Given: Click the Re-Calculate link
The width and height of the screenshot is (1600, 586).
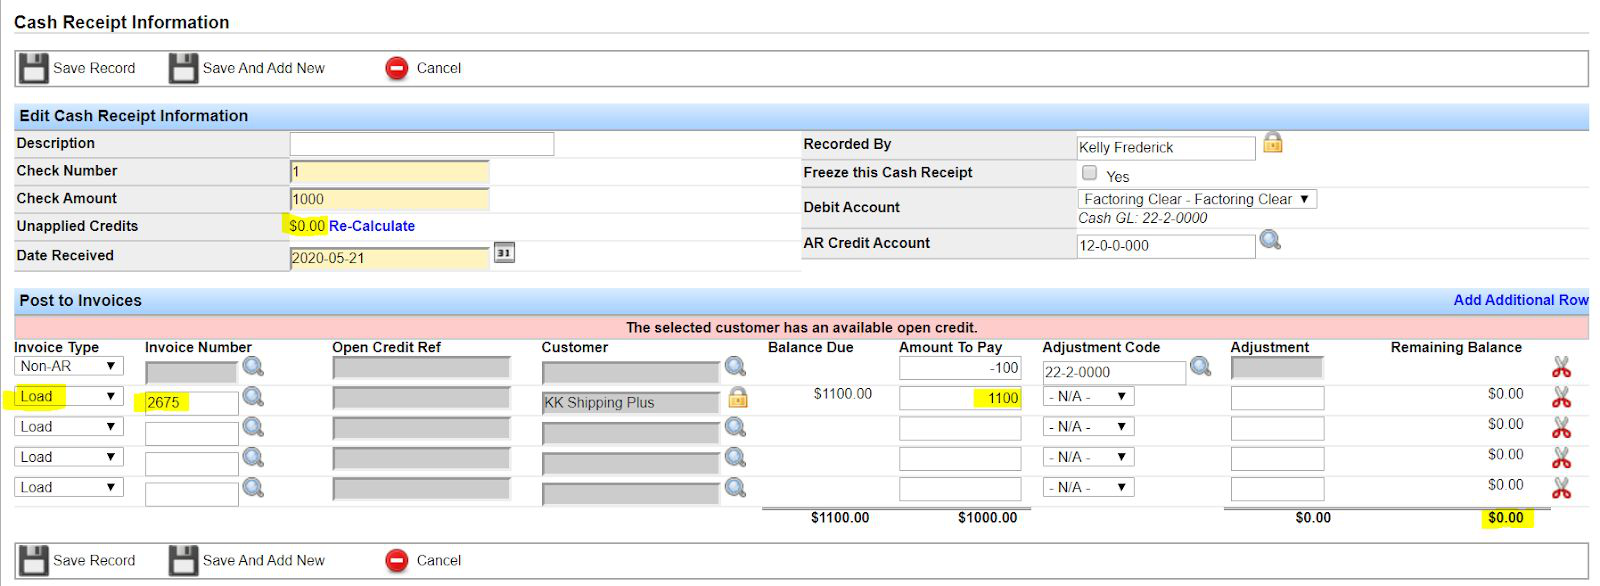Looking at the screenshot, I should coord(372,226).
